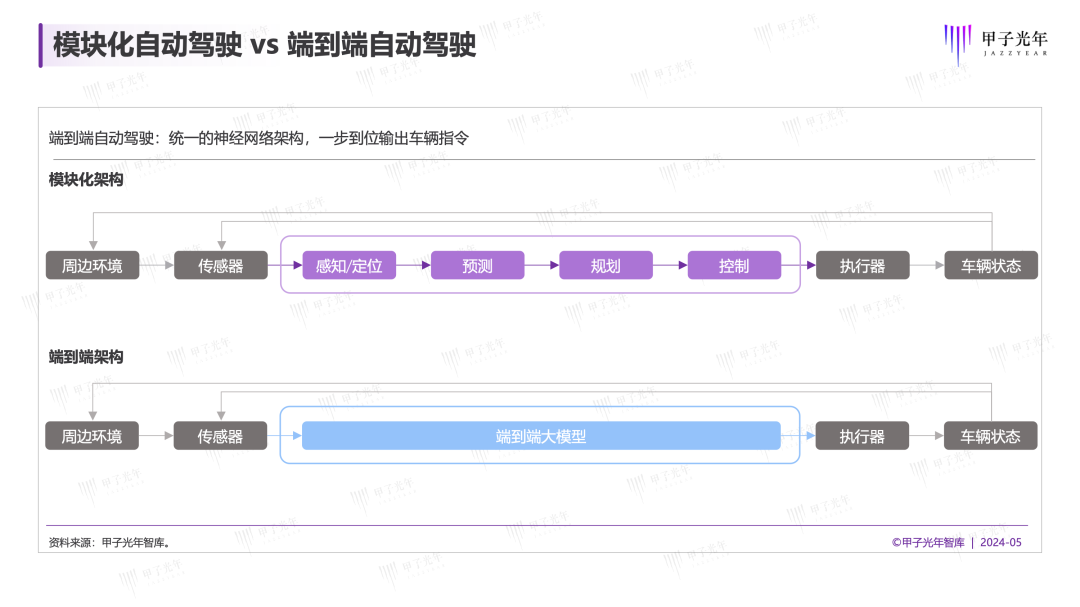Select 车辆状态 box in the 端到端架构 row

coord(991,436)
